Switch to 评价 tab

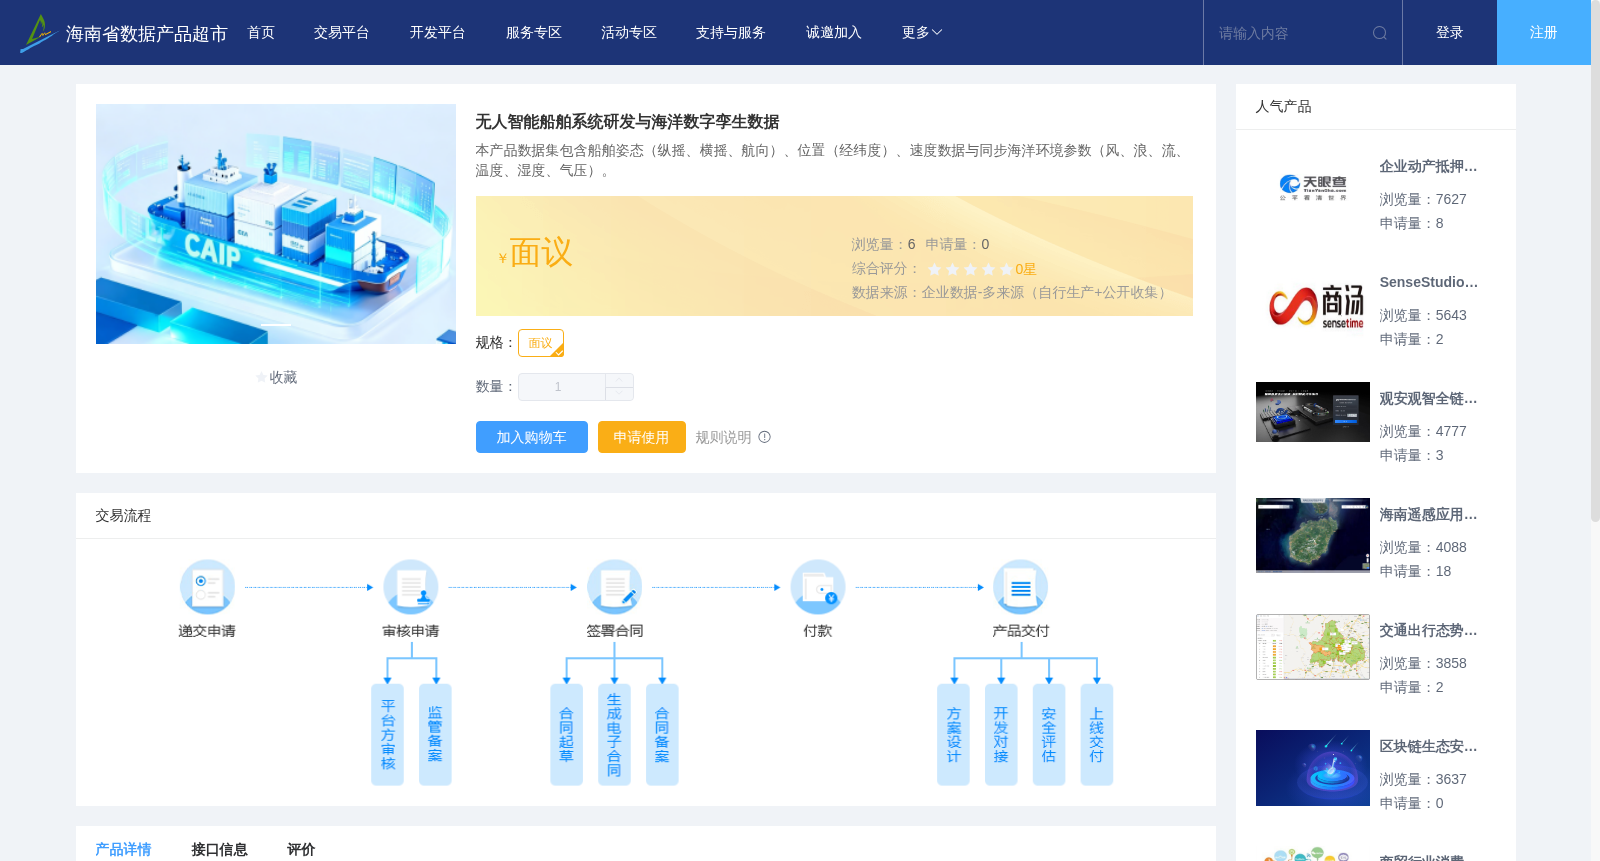[x=301, y=849]
